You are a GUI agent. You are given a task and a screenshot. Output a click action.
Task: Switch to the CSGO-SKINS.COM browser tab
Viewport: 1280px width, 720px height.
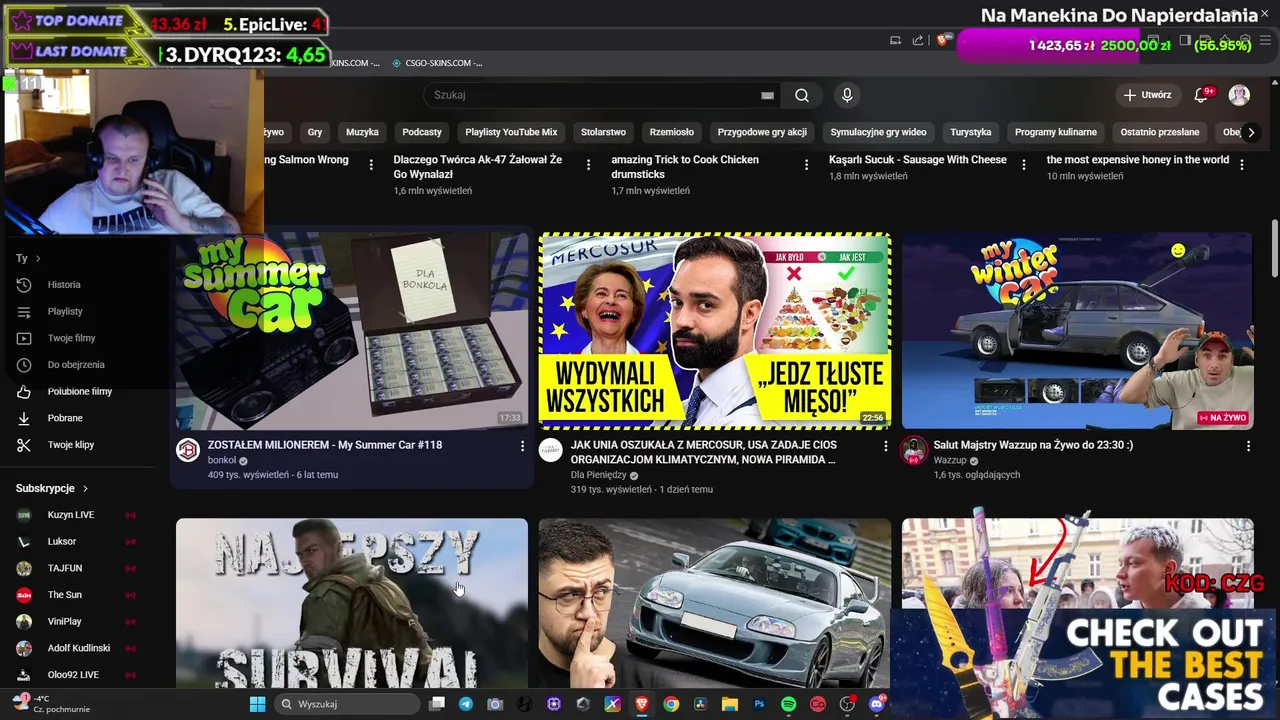coord(437,63)
